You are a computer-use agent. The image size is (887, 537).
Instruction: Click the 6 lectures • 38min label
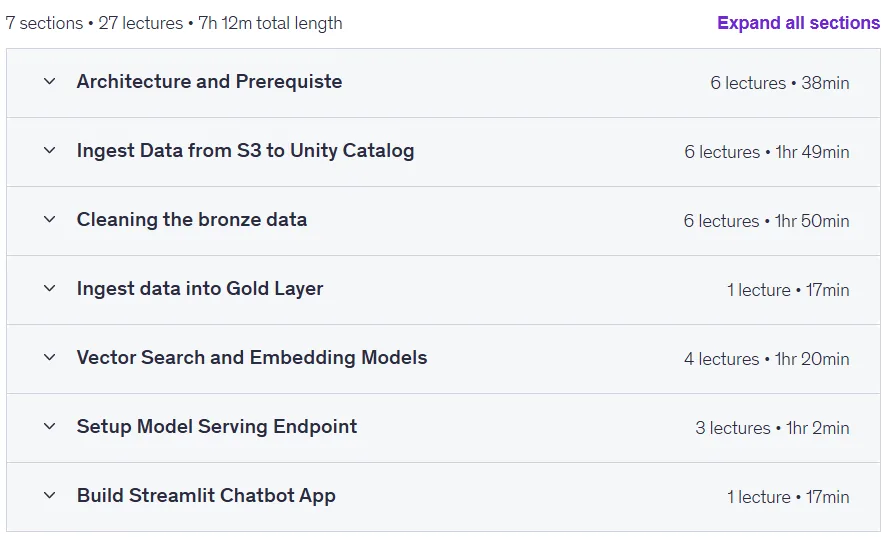click(780, 83)
